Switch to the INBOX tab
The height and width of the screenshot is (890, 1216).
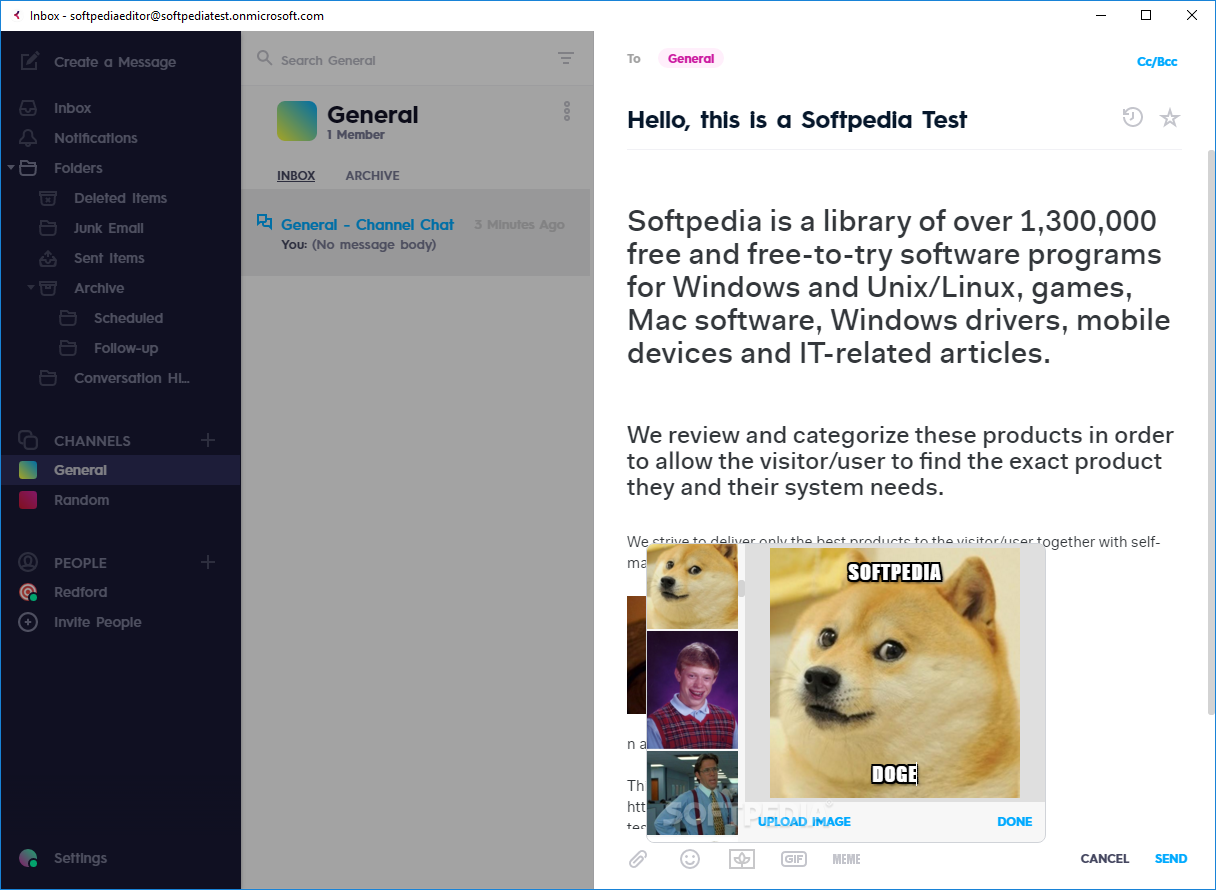pyautogui.click(x=296, y=176)
